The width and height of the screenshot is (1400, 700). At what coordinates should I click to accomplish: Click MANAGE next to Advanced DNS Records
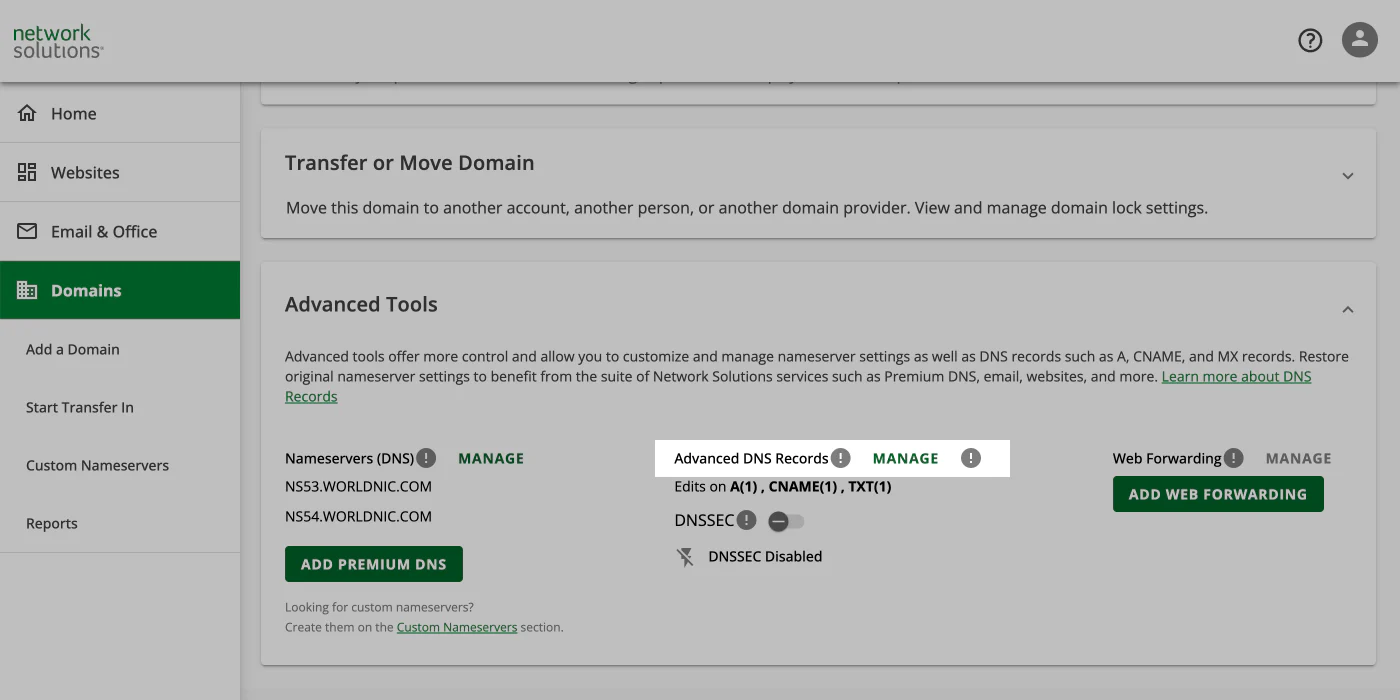pos(905,457)
